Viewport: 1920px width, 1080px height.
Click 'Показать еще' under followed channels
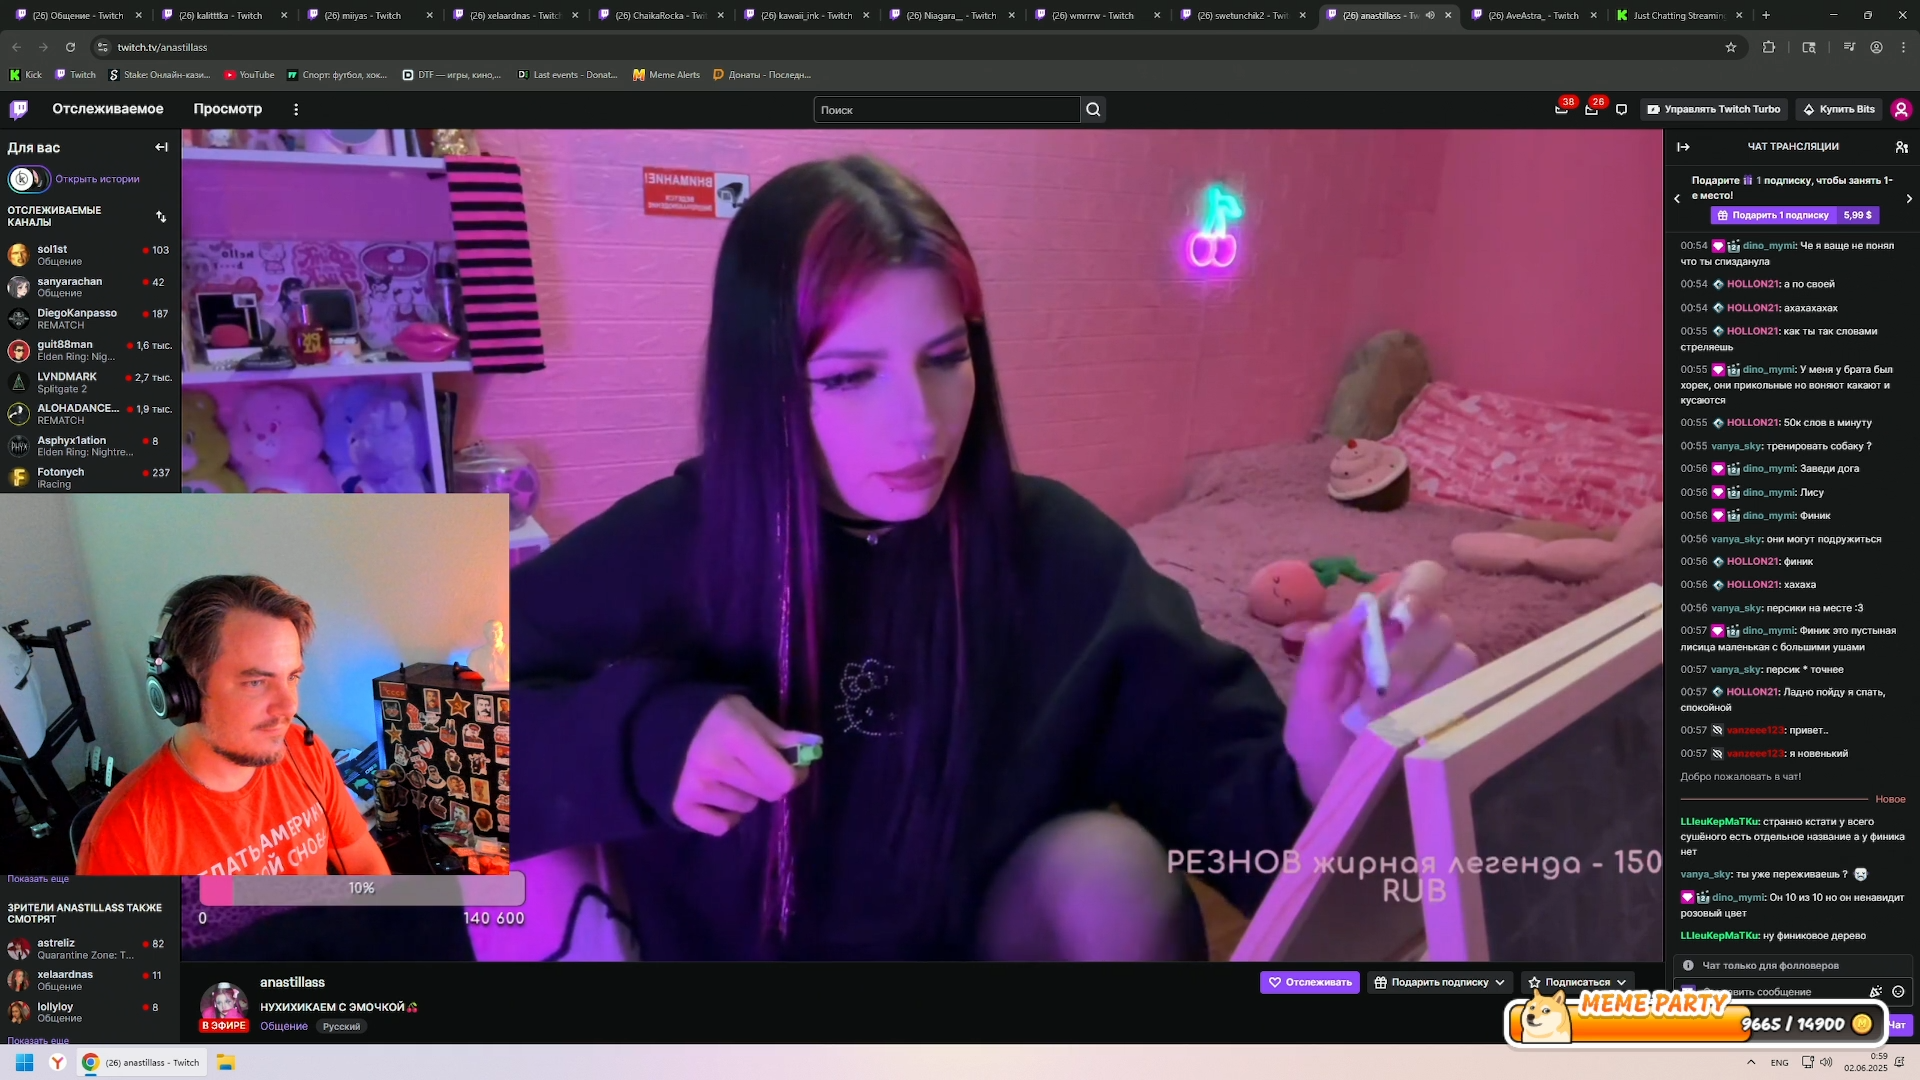click(x=38, y=879)
